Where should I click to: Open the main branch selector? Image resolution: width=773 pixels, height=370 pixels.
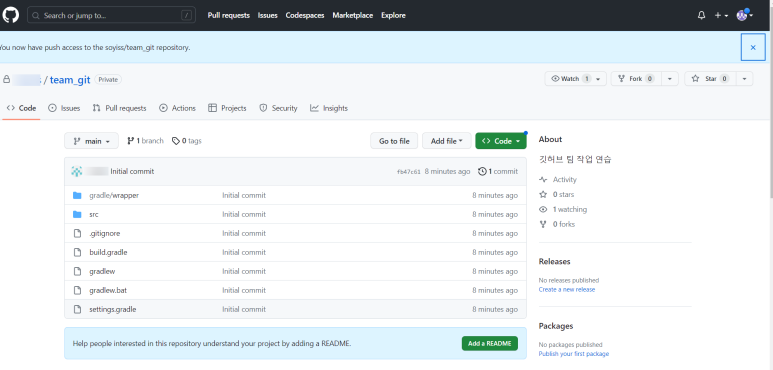pos(91,141)
